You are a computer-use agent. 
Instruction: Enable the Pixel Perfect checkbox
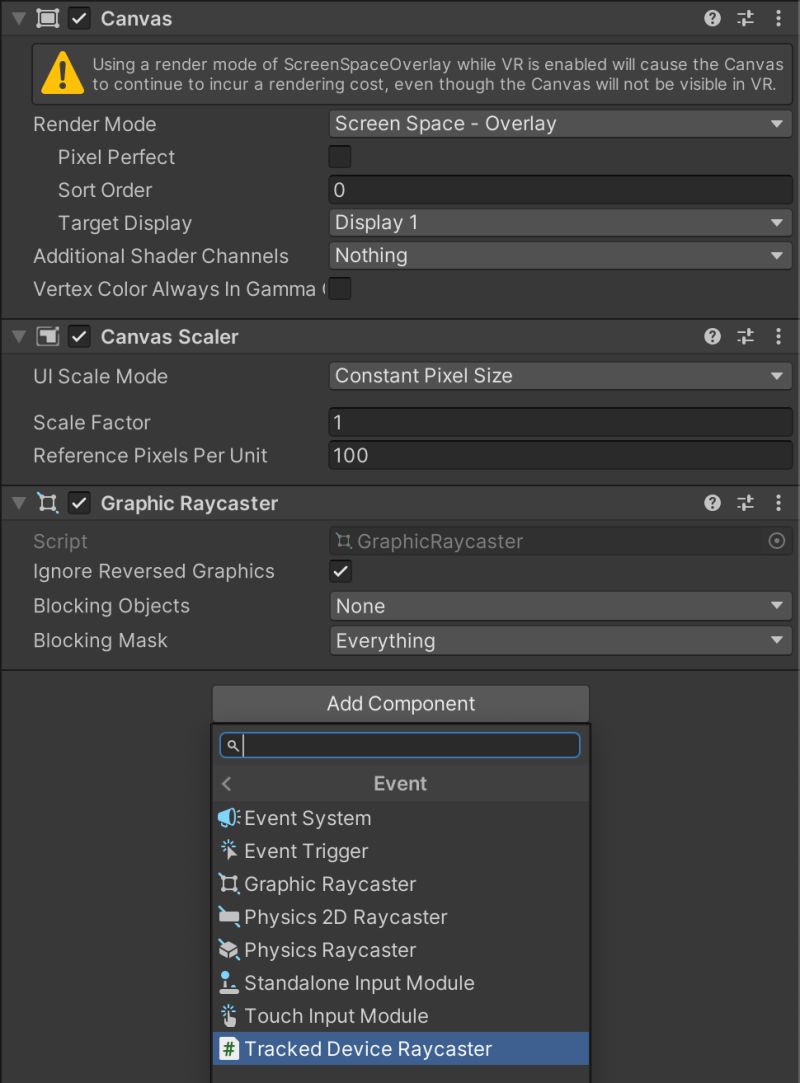[x=339, y=156]
